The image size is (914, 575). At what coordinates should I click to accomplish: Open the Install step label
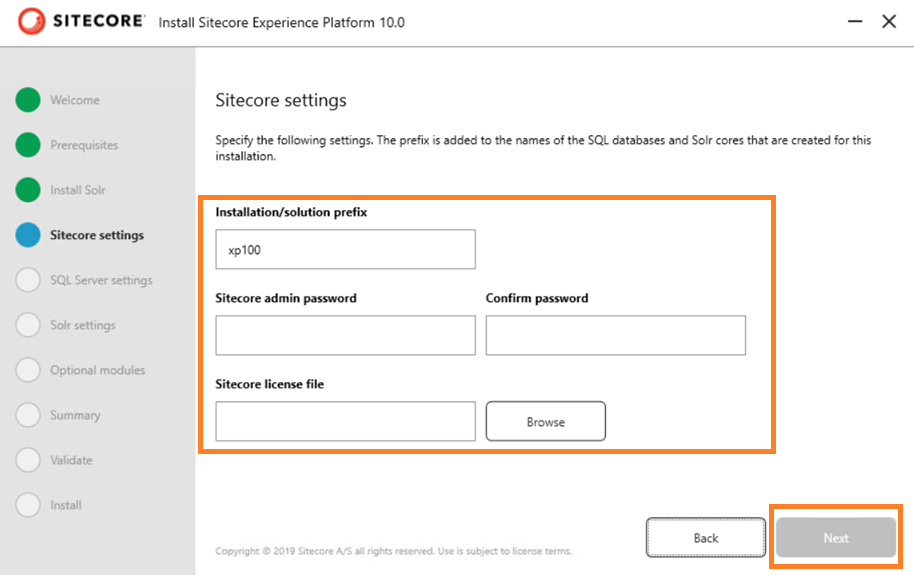[x=66, y=505]
